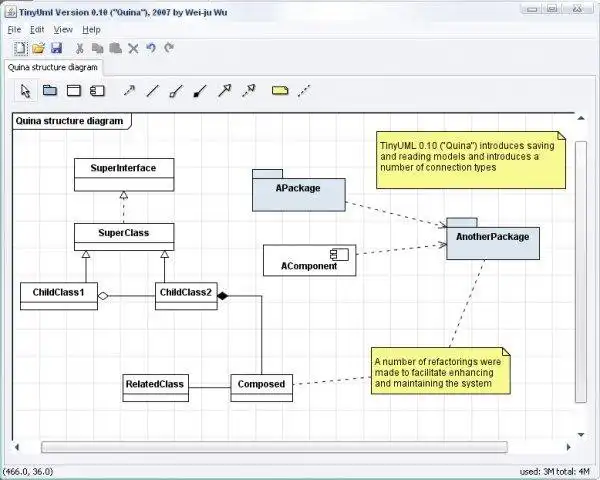Viewport: 600px width, 480px height.
Task: Switch to Quina structure diagram tab
Action: pyautogui.click(x=53, y=67)
